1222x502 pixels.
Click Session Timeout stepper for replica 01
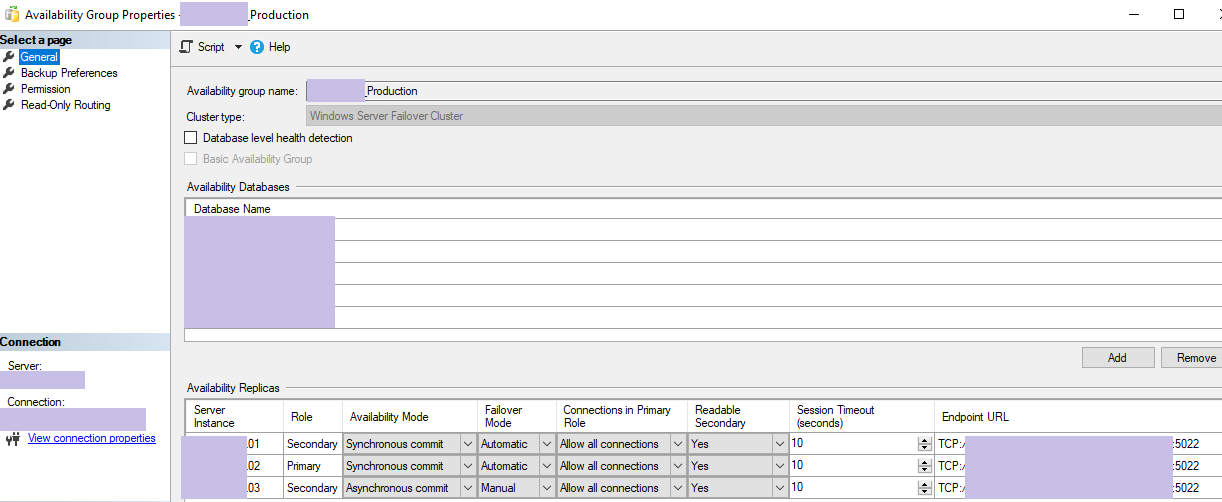[924, 444]
